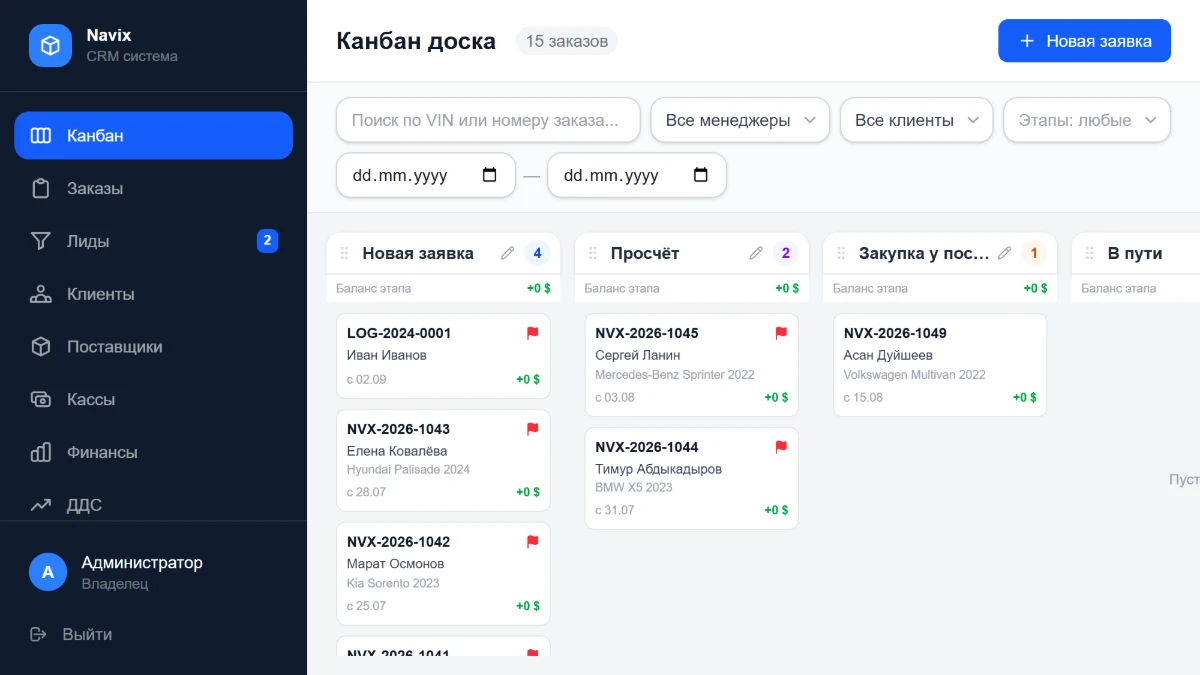Open order card NVX-2026-1049
The width and height of the screenshot is (1200, 675).
pyautogui.click(x=940, y=365)
